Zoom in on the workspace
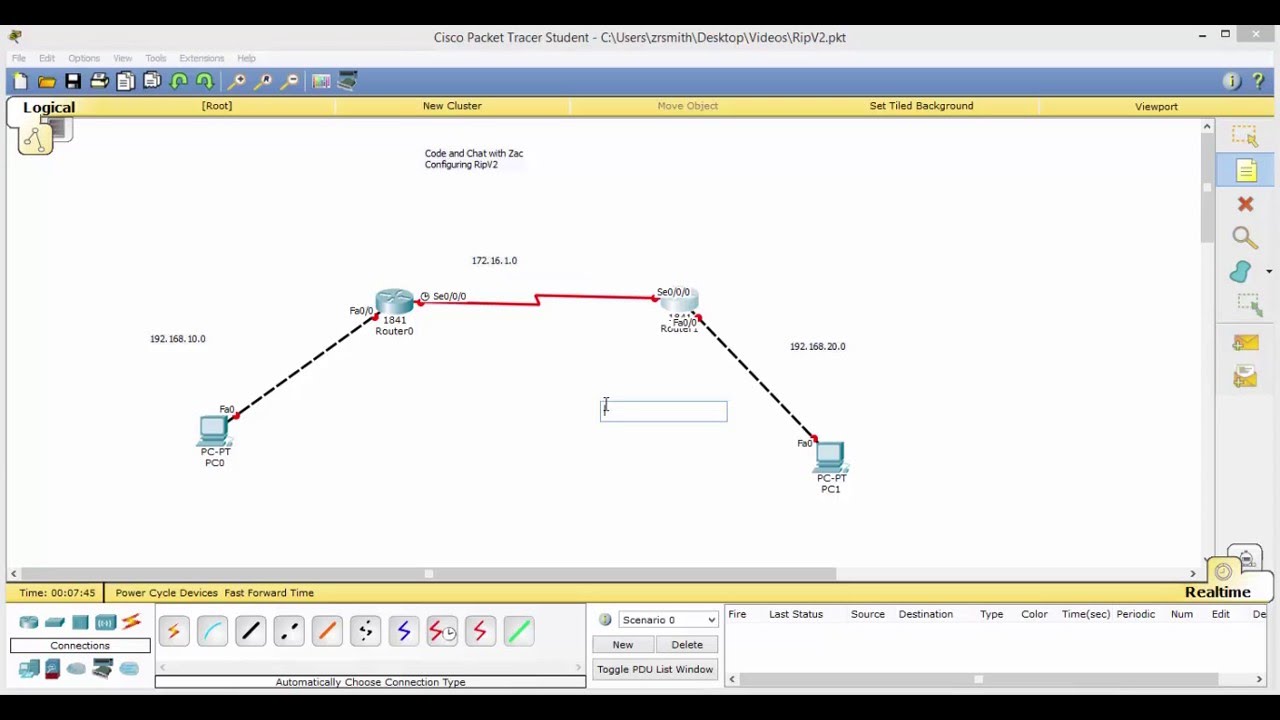Screen dimensions: 1280x720 tap(237, 82)
